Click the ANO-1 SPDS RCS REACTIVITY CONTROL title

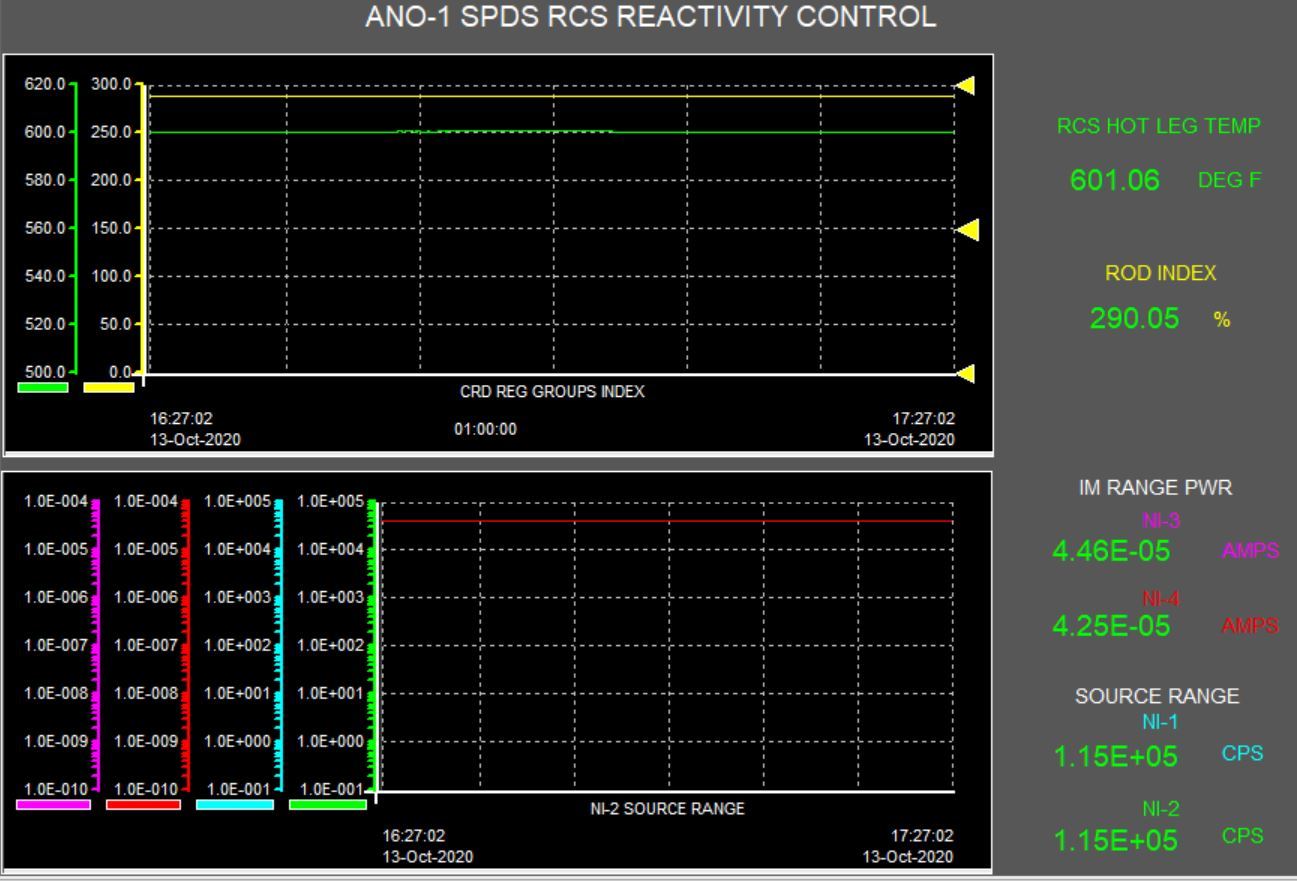tap(651, 17)
